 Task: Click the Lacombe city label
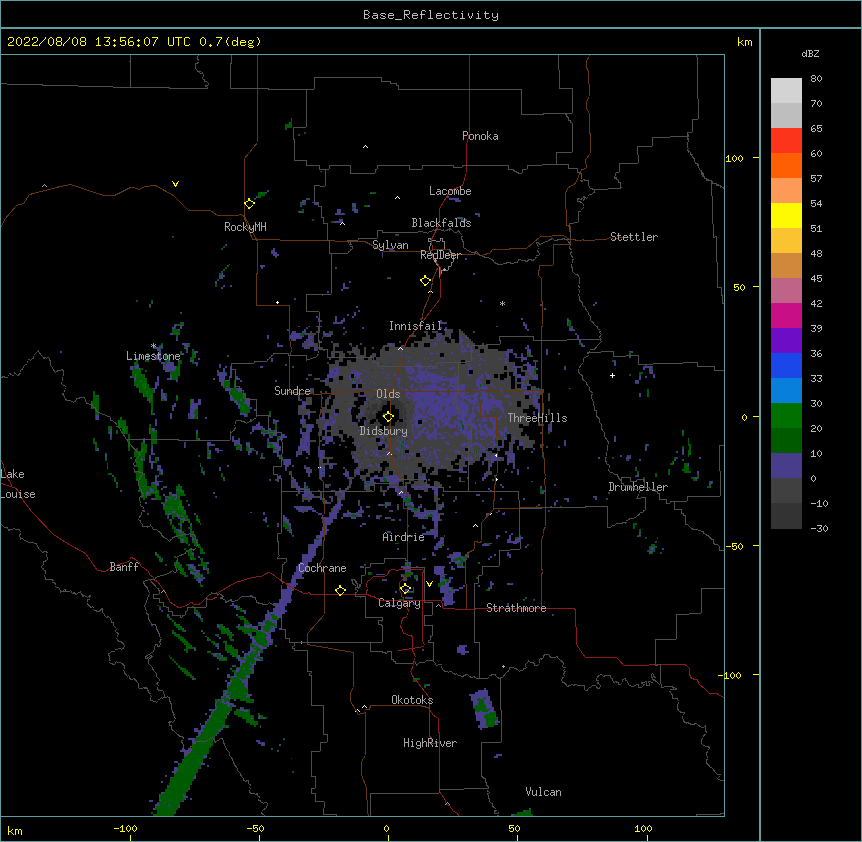(450, 191)
